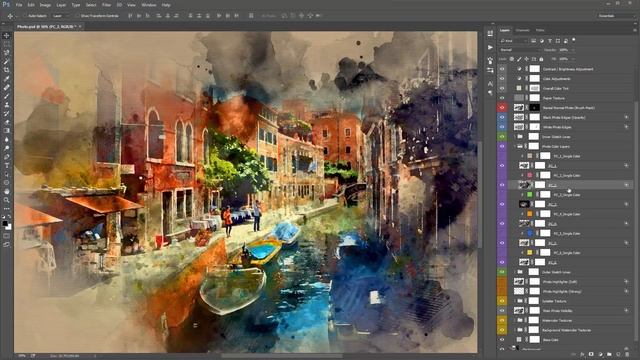Image resolution: width=640 pixels, height=360 pixels.
Task: Click the blue PC_5_Single Color fill swatch
Action: pos(530,233)
